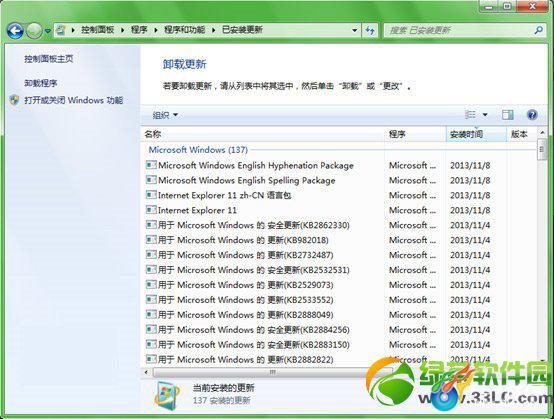Click icon of Internet Explorer 11 entry
The width and height of the screenshot is (554, 419).
(x=151, y=210)
